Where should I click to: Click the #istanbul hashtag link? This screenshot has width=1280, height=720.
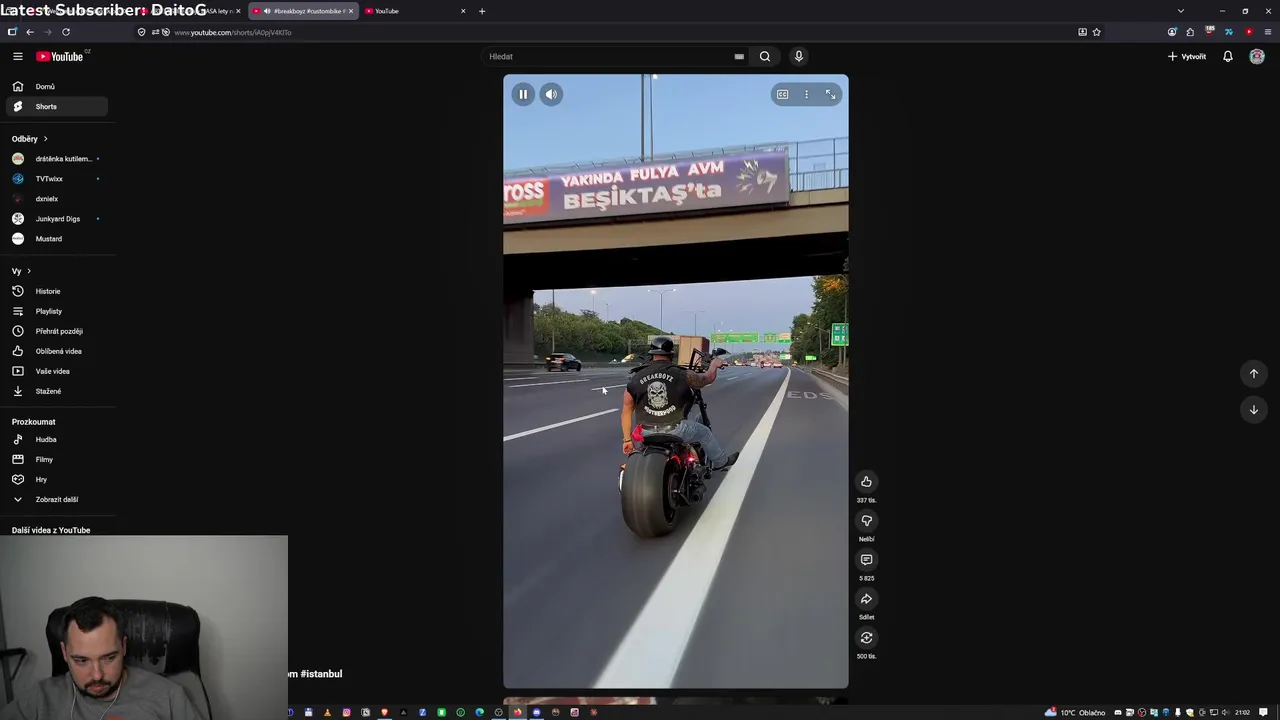point(321,674)
